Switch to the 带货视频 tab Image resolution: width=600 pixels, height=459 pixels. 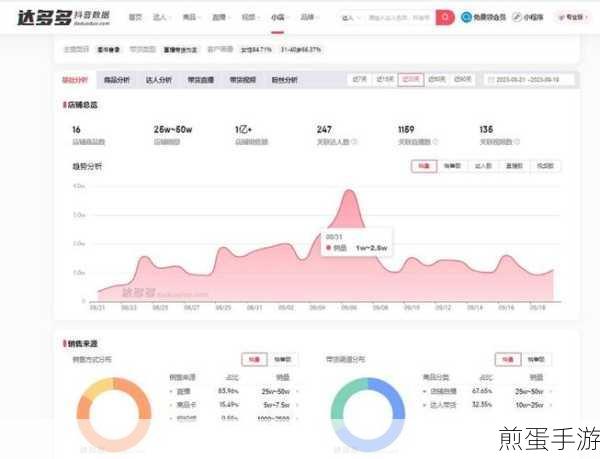[x=243, y=80]
